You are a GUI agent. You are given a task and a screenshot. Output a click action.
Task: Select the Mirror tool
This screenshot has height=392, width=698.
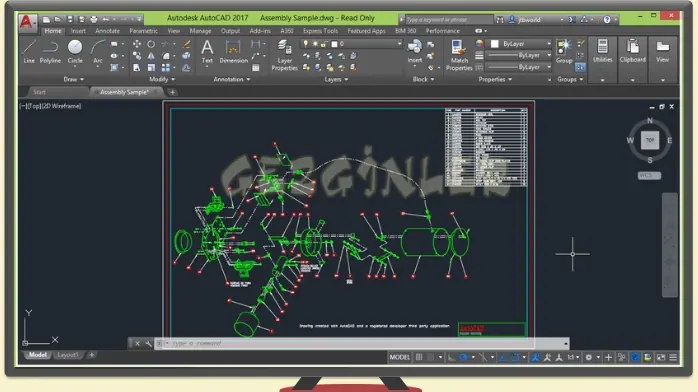point(151,56)
